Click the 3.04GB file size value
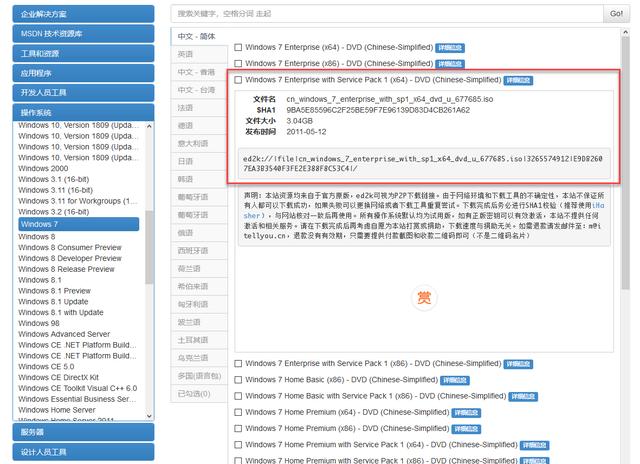 tap(299, 121)
